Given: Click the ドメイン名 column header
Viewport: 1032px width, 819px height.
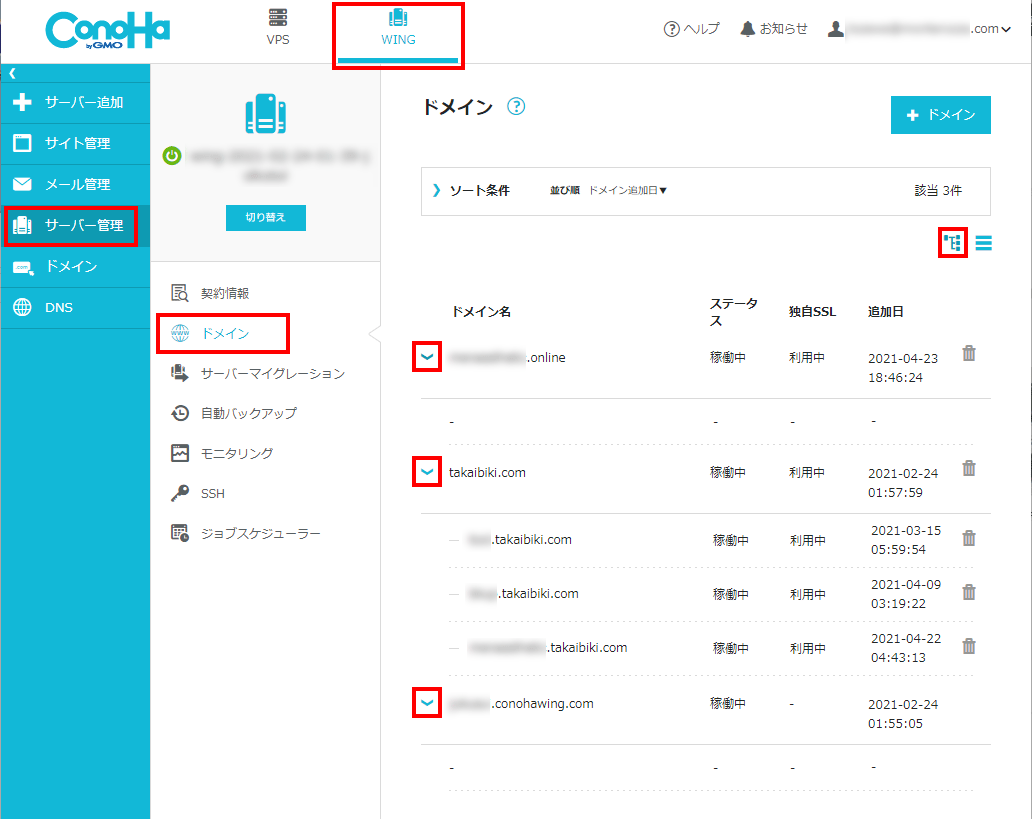Looking at the screenshot, I should click(481, 312).
